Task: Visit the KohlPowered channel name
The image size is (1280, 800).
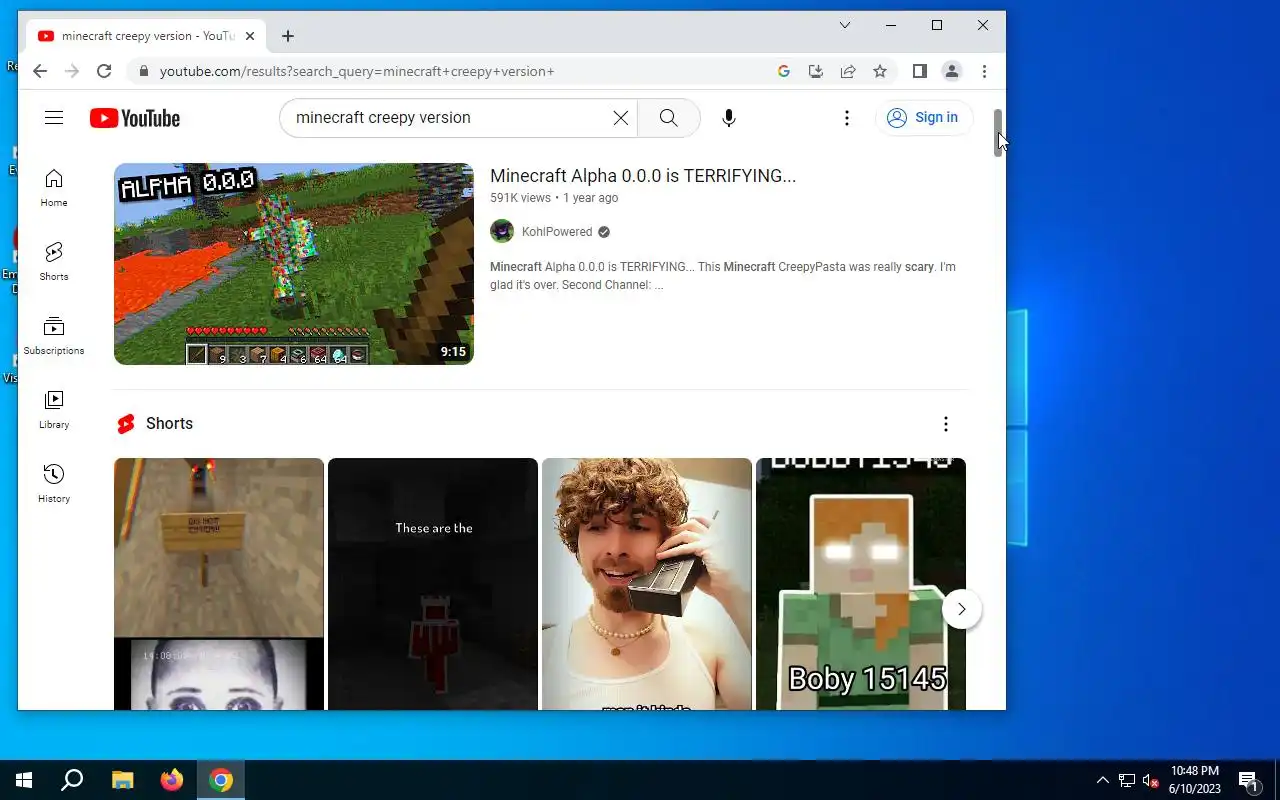Action: click(x=557, y=232)
